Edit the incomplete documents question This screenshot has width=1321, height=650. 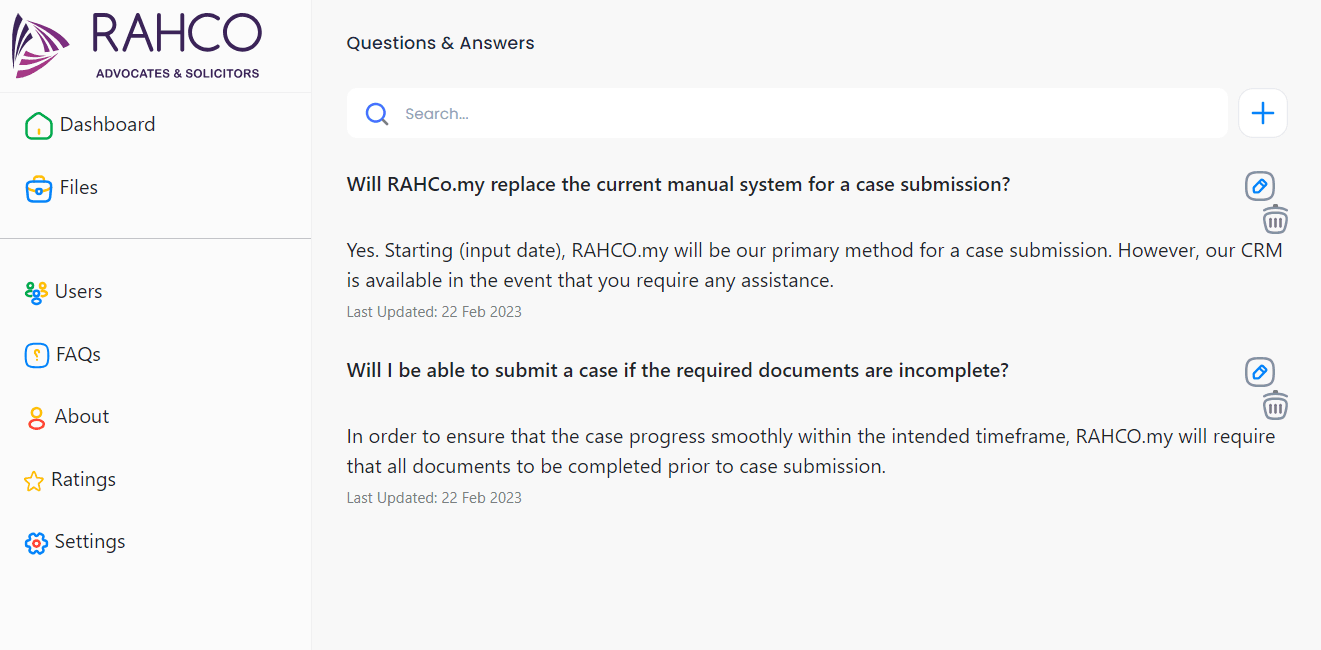[1260, 372]
